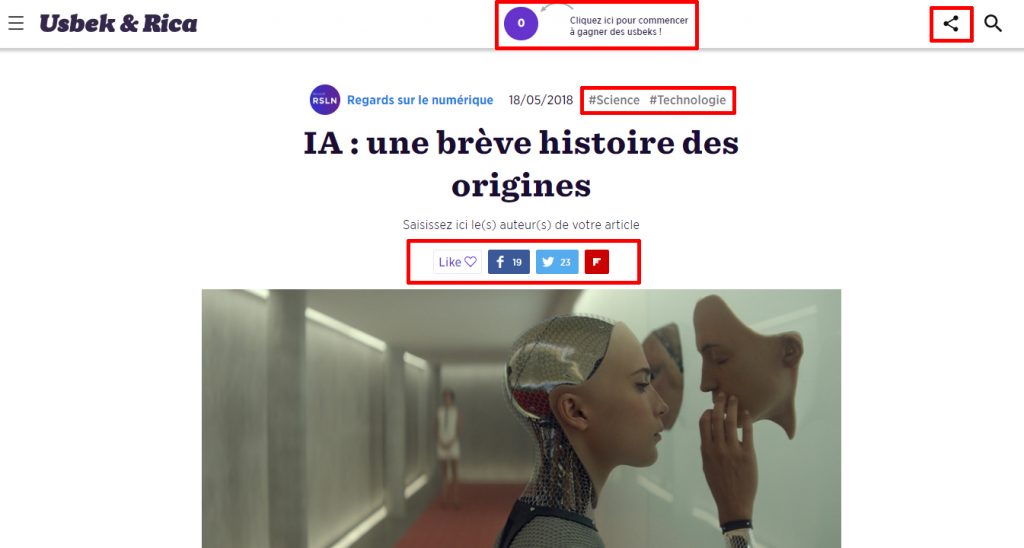Open the search magnifier icon
Image resolution: width=1024 pixels, height=548 pixels.
click(993, 24)
